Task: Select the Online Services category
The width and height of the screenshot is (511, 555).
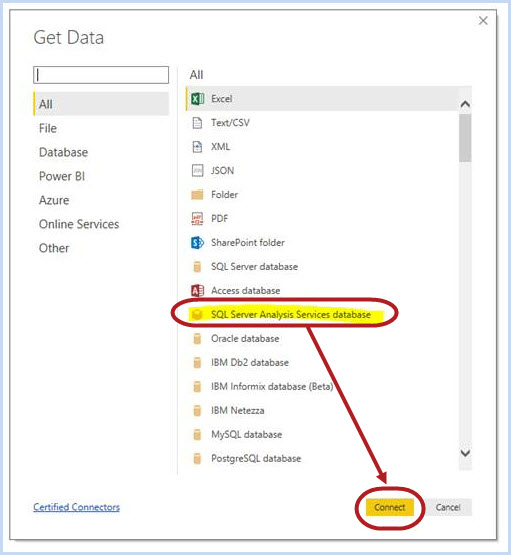Action: click(79, 224)
